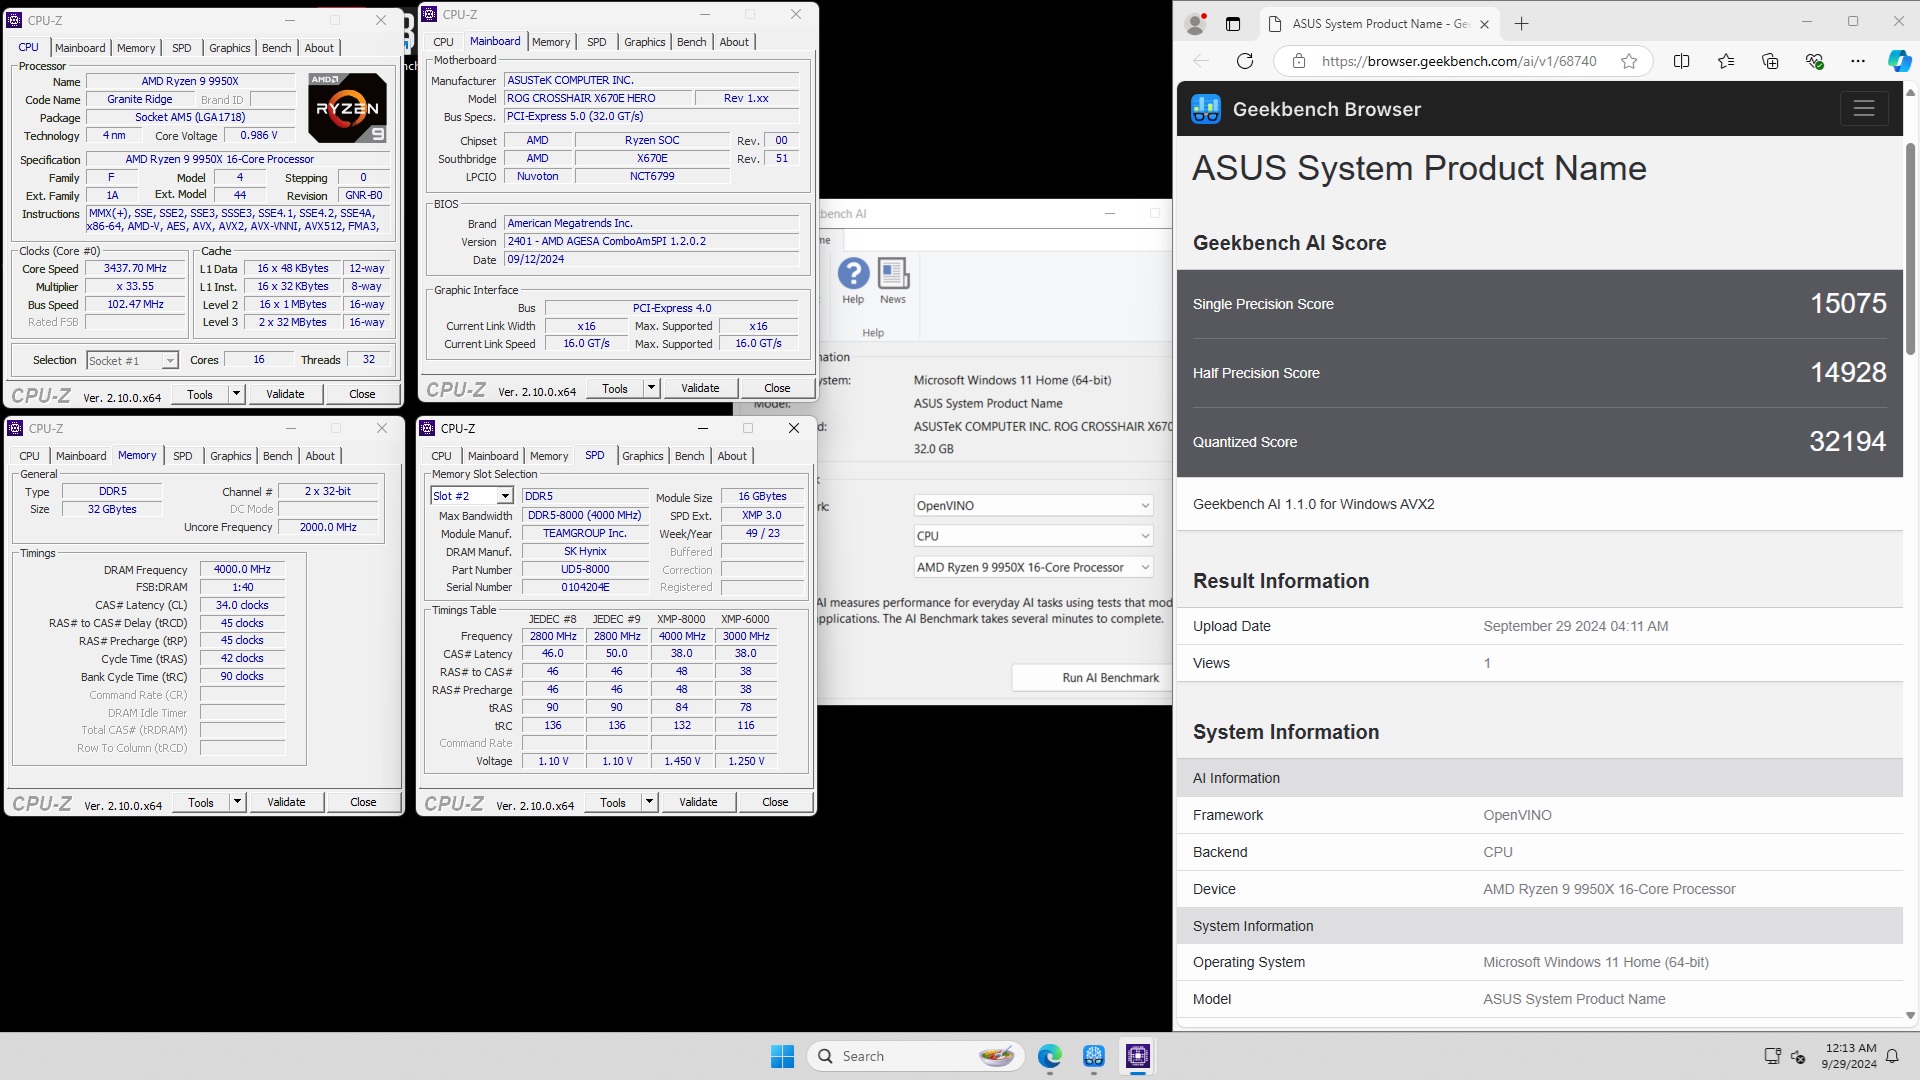Open AMD Ryzen 9 9950X device dropdown
The width and height of the screenshot is (1920, 1080).
click(1033, 567)
